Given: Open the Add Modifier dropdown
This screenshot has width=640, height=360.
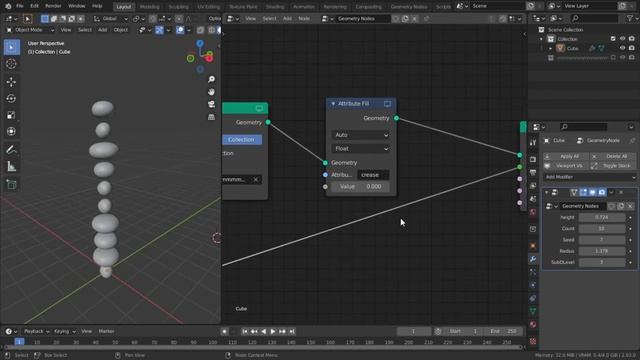Looking at the screenshot, I should click(590, 177).
